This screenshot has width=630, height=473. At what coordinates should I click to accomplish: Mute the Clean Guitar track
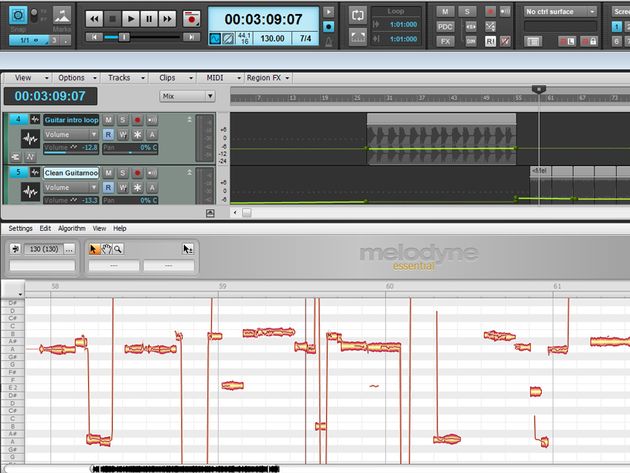pos(108,173)
